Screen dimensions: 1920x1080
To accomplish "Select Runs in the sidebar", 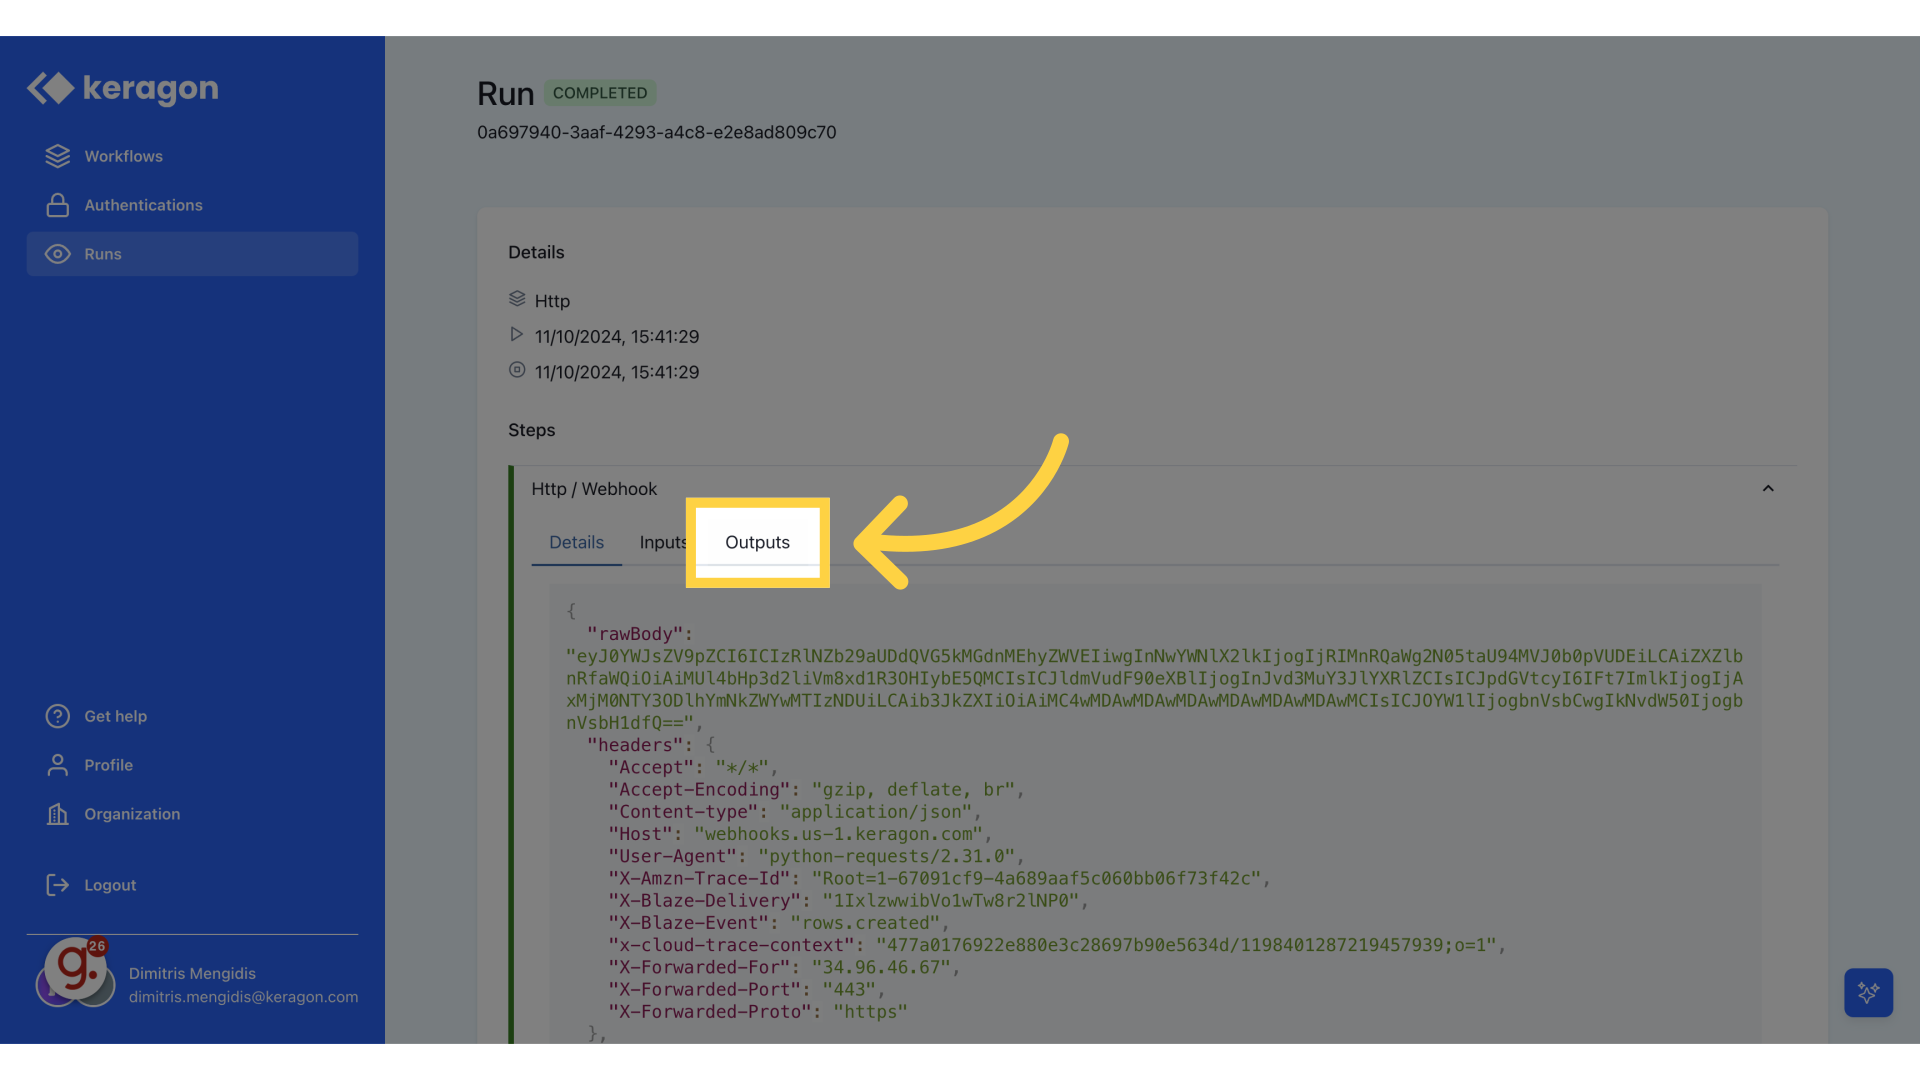I will [x=192, y=254].
